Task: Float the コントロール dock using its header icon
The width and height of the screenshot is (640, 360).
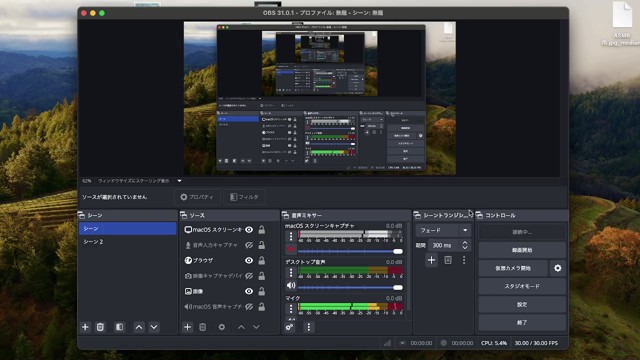Action: (x=480, y=215)
